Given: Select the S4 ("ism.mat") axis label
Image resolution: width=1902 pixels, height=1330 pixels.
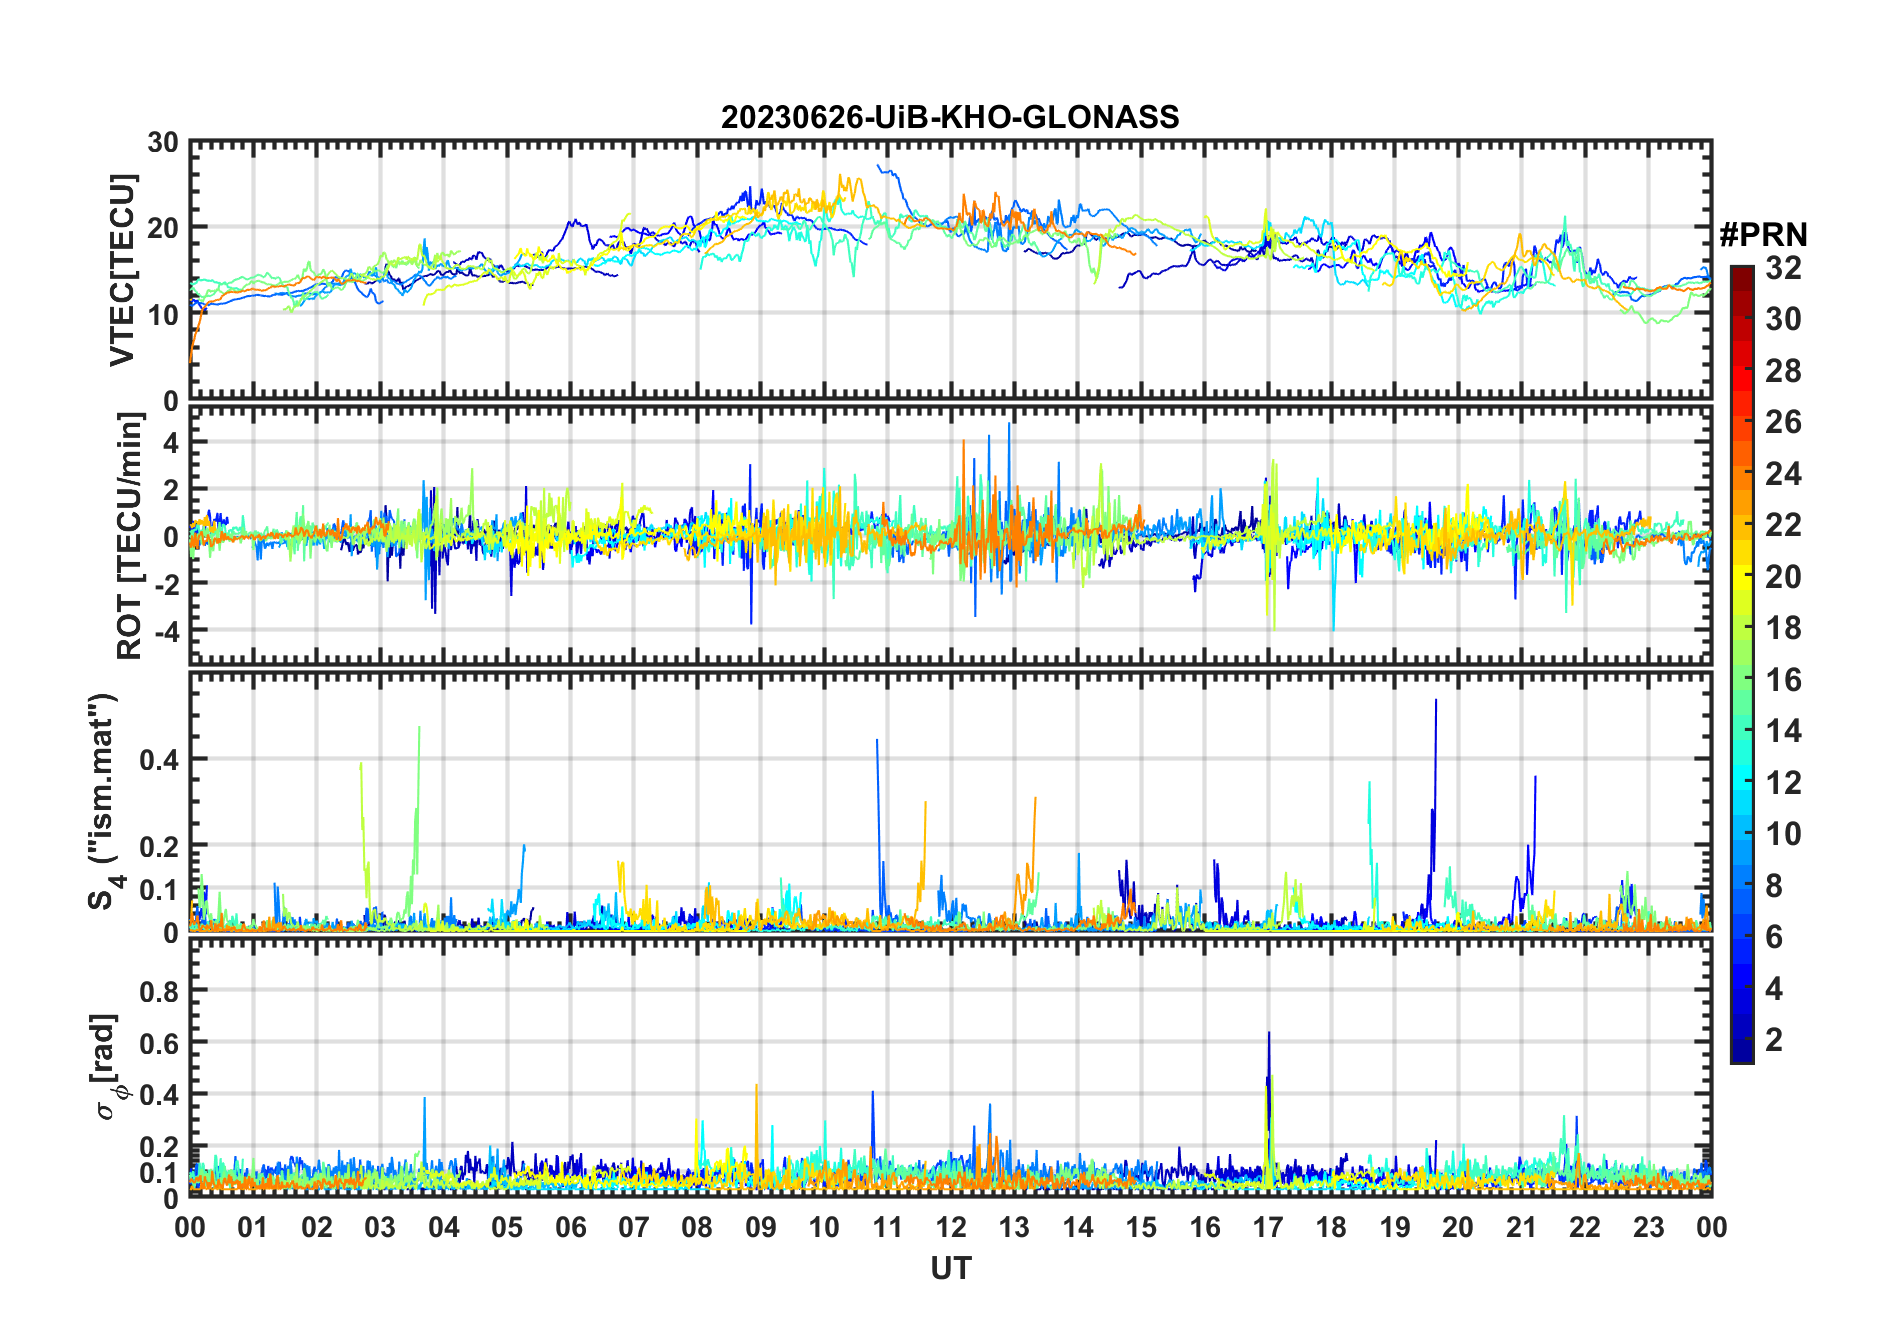Looking at the screenshot, I should coord(103,802).
